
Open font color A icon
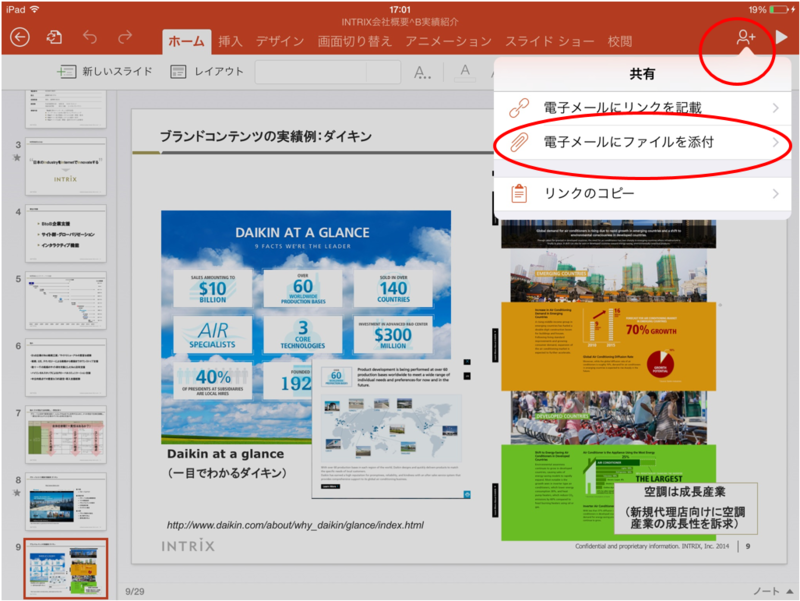coord(465,71)
